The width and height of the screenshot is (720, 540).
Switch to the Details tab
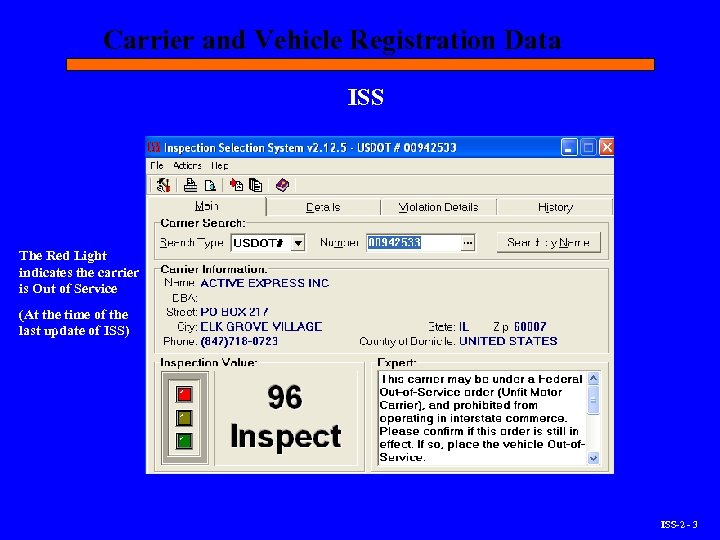[x=323, y=207]
